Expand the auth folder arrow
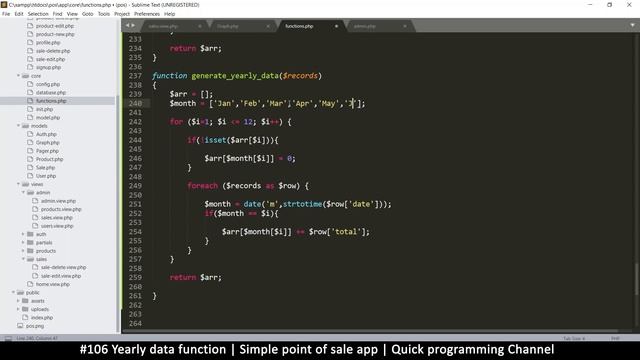This screenshot has width=640, height=360. pyautogui.click(x=23, y=234)
